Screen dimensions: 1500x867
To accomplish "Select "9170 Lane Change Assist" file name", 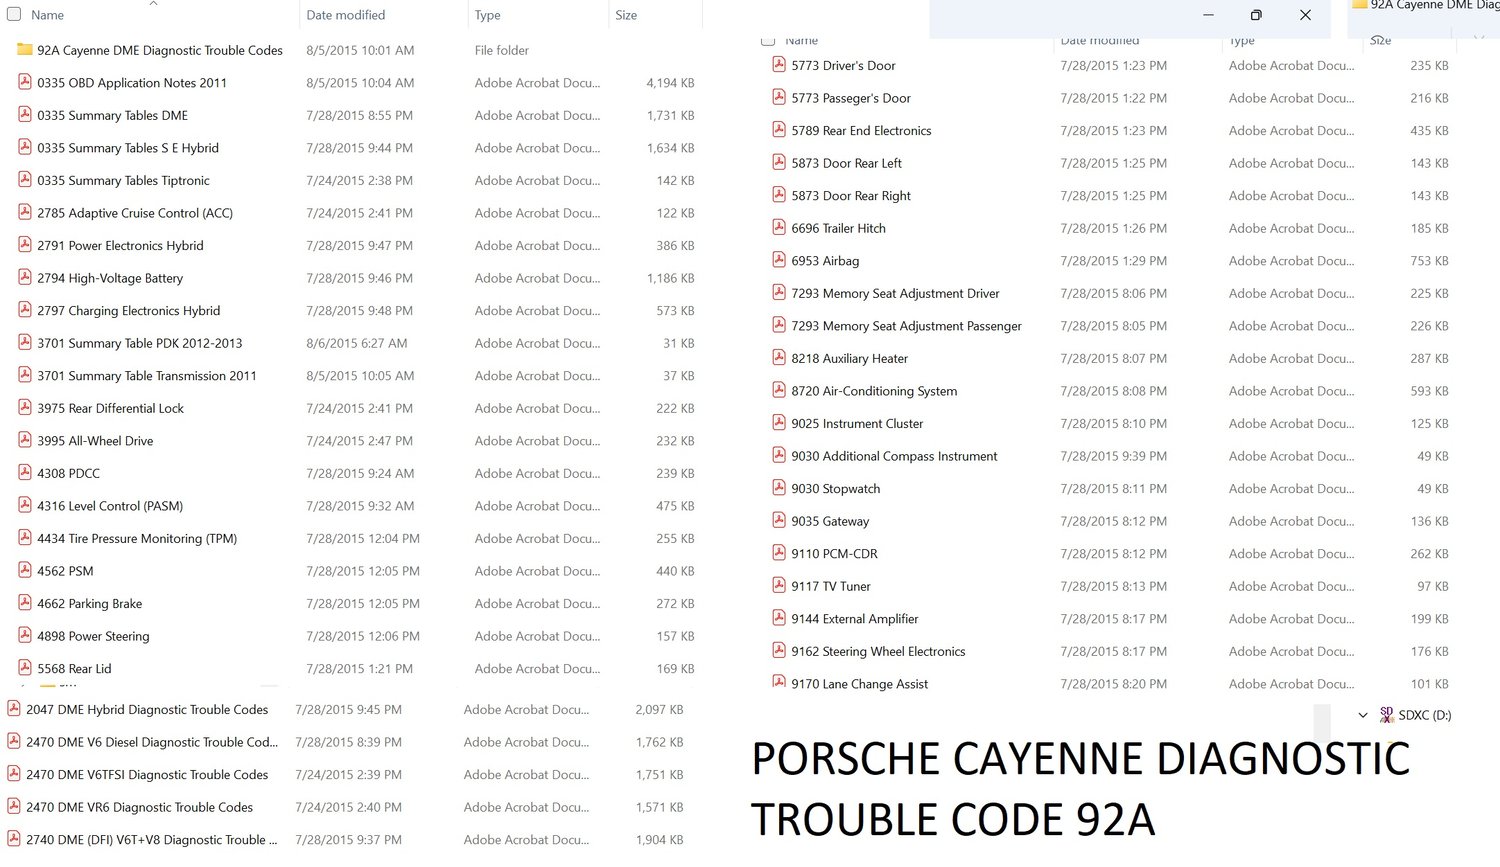I will point(859,684).
